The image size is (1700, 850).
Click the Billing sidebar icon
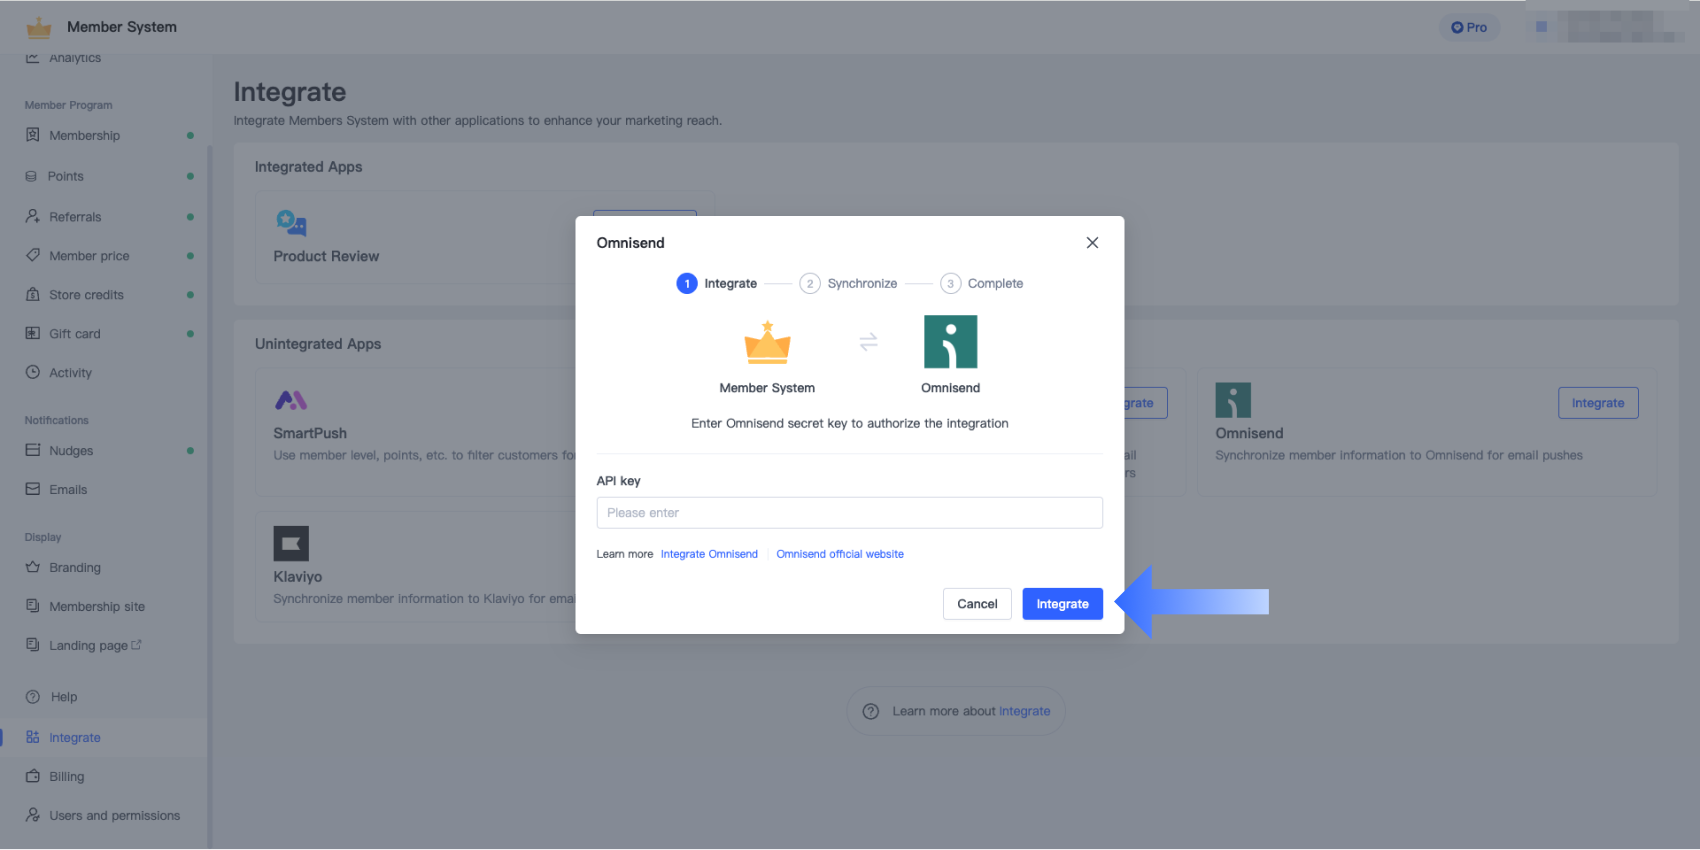click(x=33, y=776)
